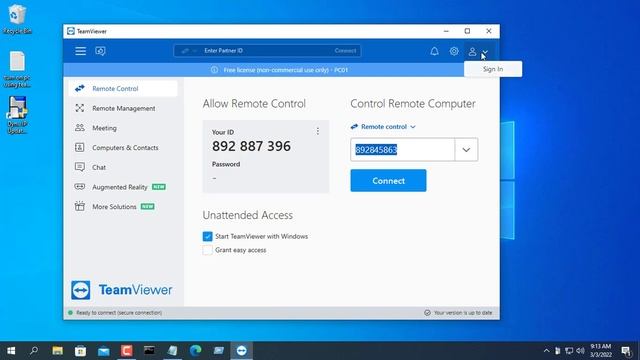Open the Recycle Bin desktop icon
Viewport: 640px width, 360px height.
tap(17, 19)
